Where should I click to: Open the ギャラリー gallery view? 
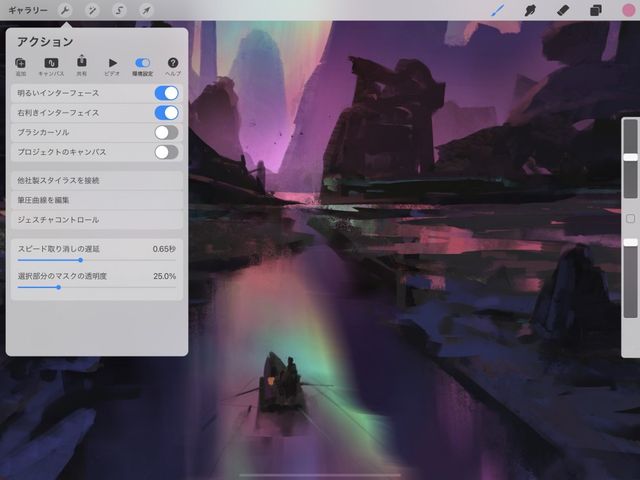tap(28, 10)
